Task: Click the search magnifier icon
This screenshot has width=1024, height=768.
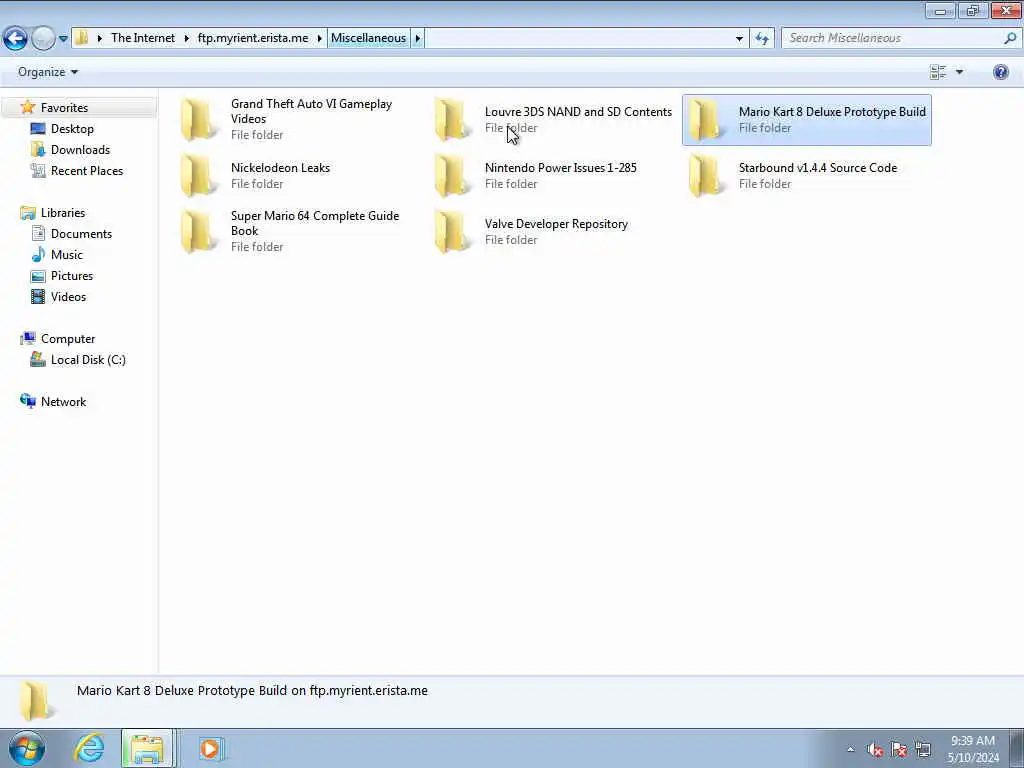Action: [1010, 38]
